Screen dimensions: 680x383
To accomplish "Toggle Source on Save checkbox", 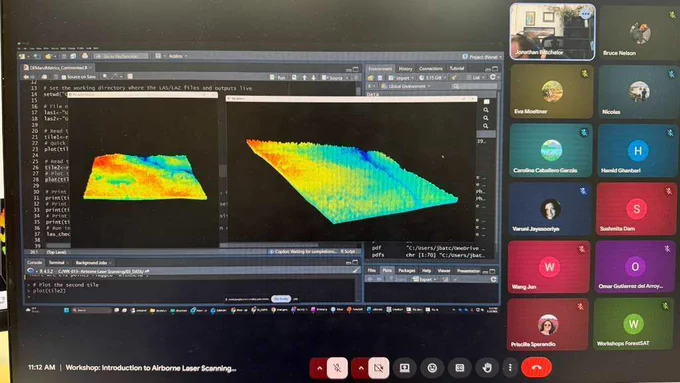I will point(64,77).
